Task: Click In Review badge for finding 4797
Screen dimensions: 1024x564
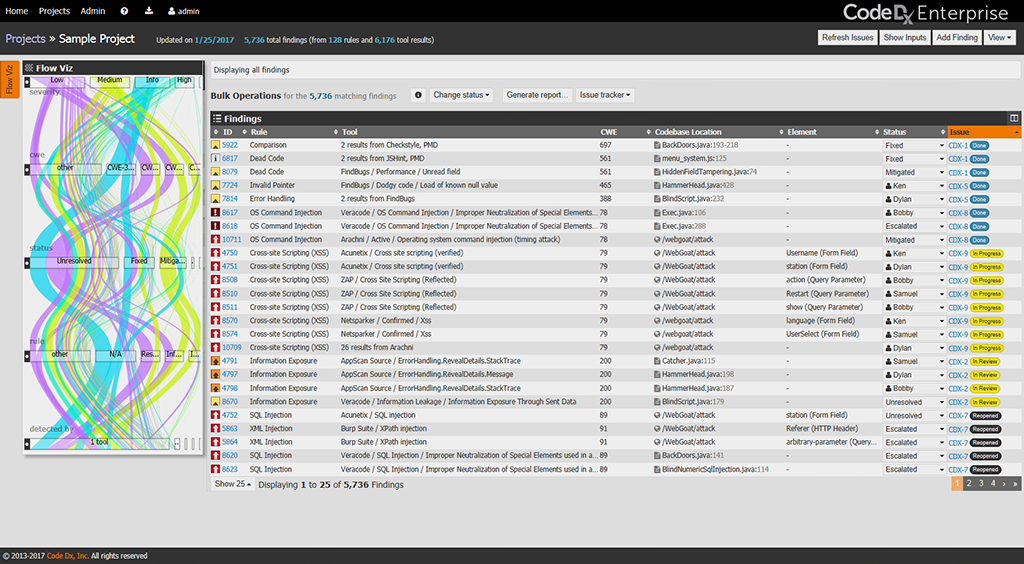Action: pyautogui.click(x=985, y=375)
